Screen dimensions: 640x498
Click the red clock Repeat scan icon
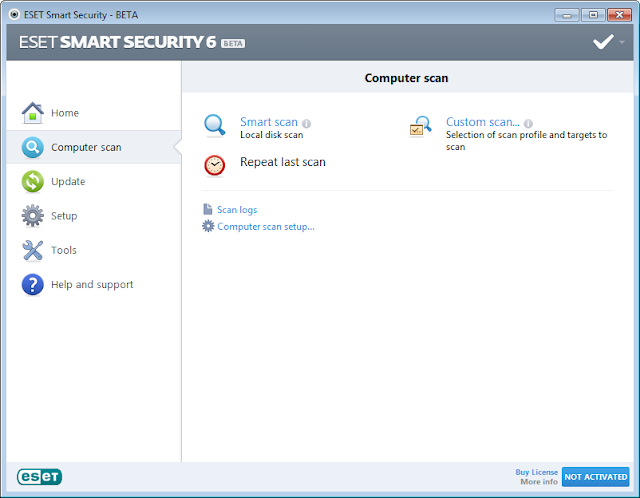point(215,166)
